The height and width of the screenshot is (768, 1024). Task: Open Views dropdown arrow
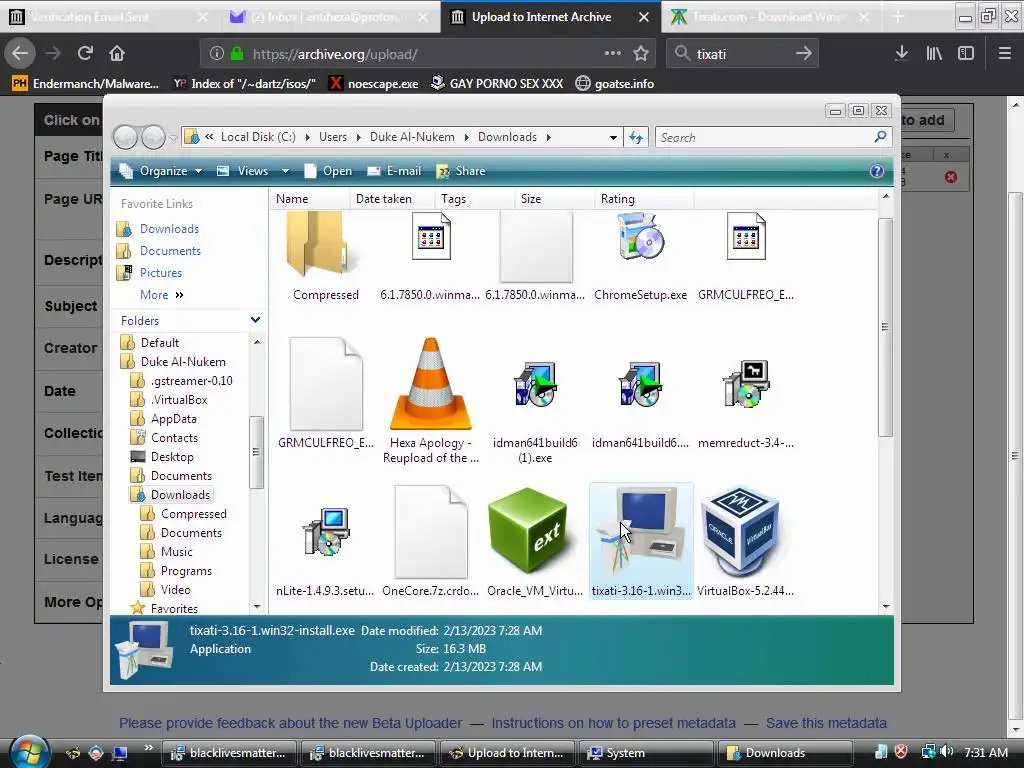coord(285,171)
